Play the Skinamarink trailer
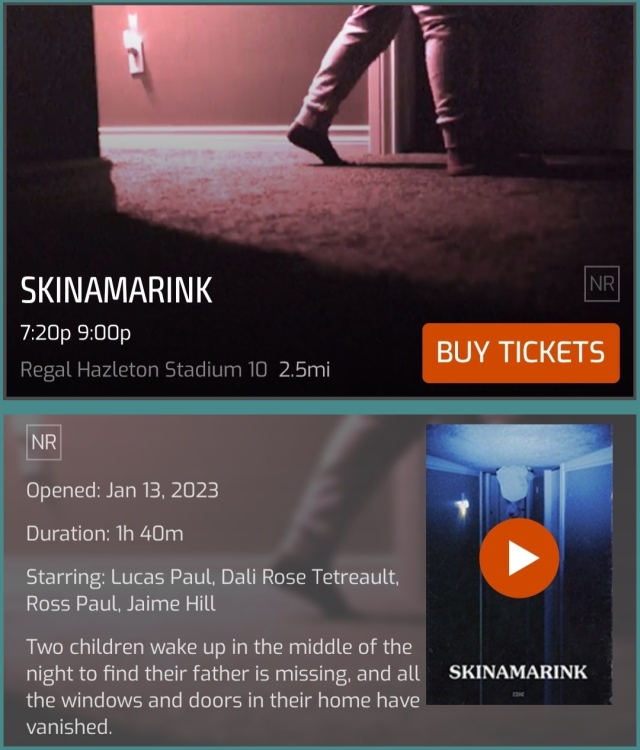 [519, 558]
